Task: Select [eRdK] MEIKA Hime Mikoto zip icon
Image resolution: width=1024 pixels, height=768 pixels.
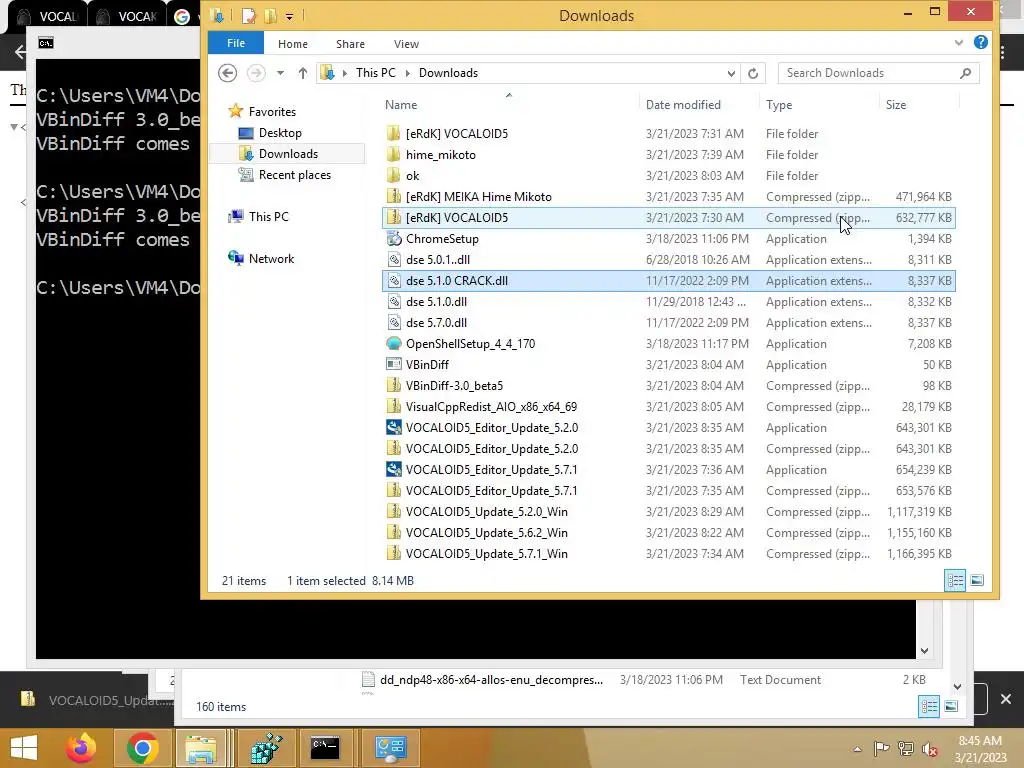Action: coord(393,197)
